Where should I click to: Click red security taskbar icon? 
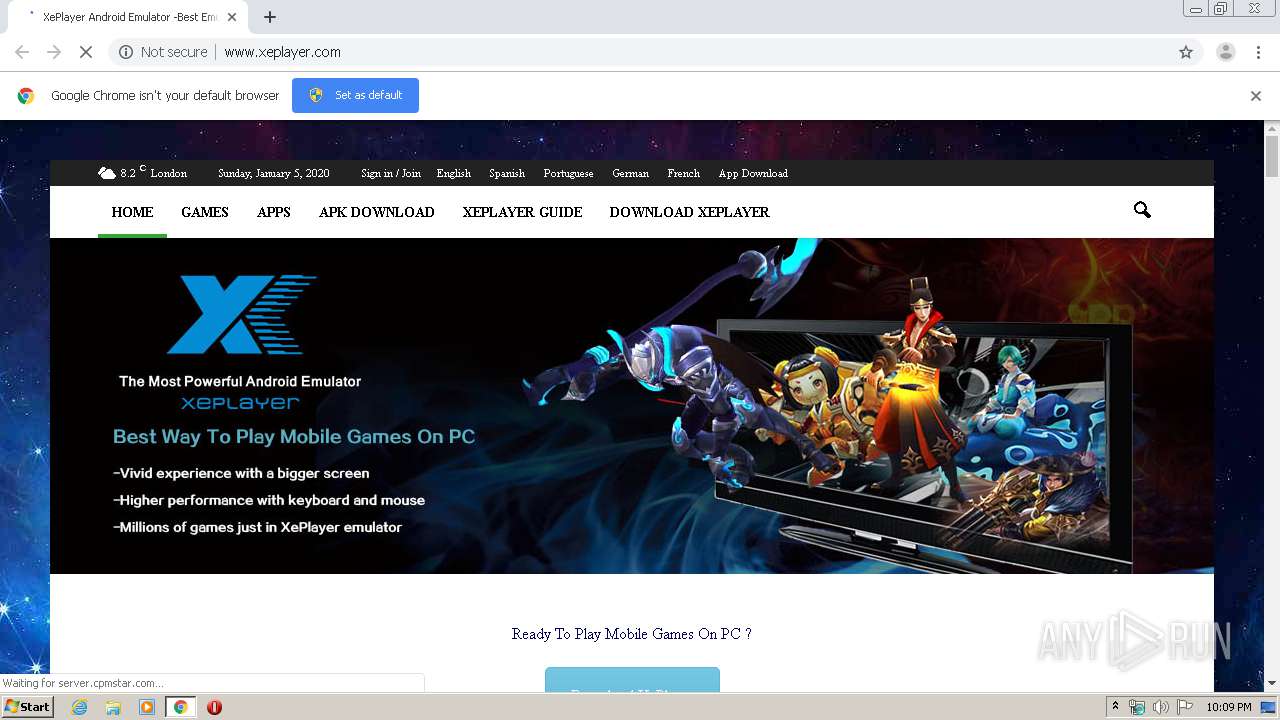[214, 707]
